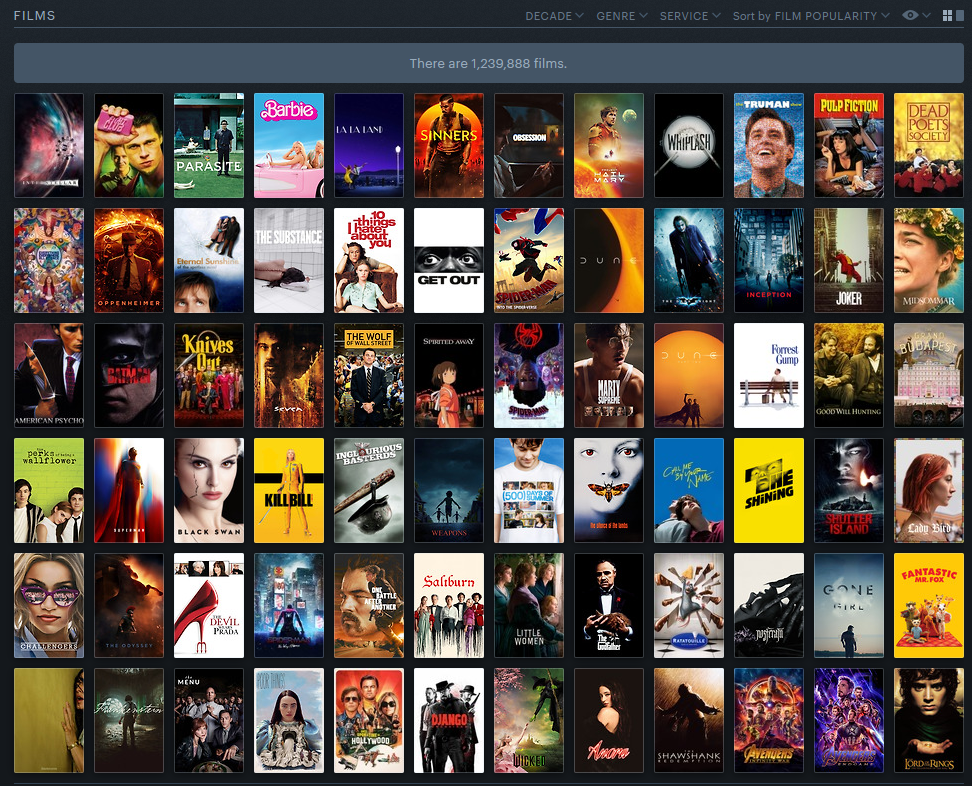This screenshot has height=786, width=972.
Task: Open the Shutter Island poster
Action: click(x=849, y=490)
